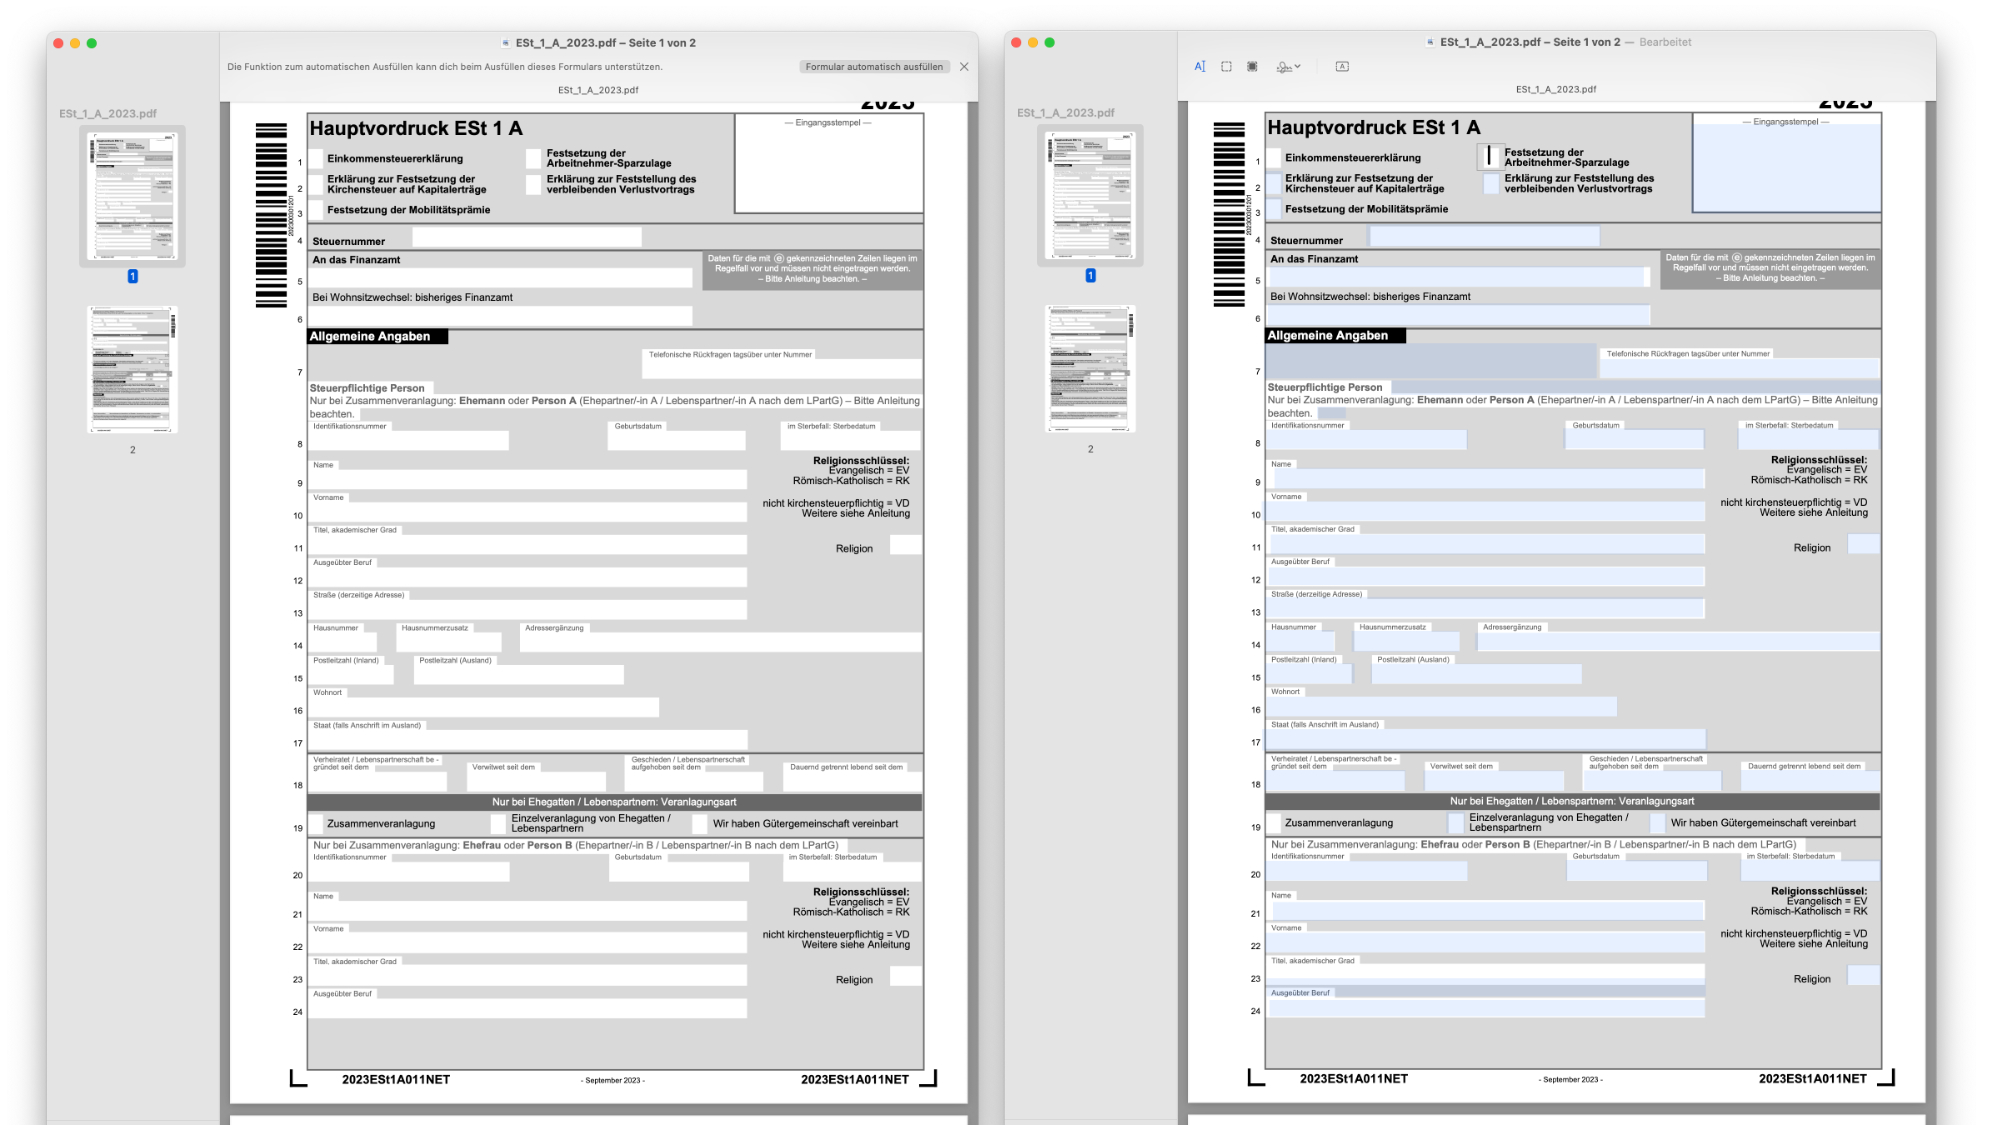Click the PDF document icon in right title bar
Image resolution: width=2000 pixels, height=1125 pixels.
(x=1430, y=42)
